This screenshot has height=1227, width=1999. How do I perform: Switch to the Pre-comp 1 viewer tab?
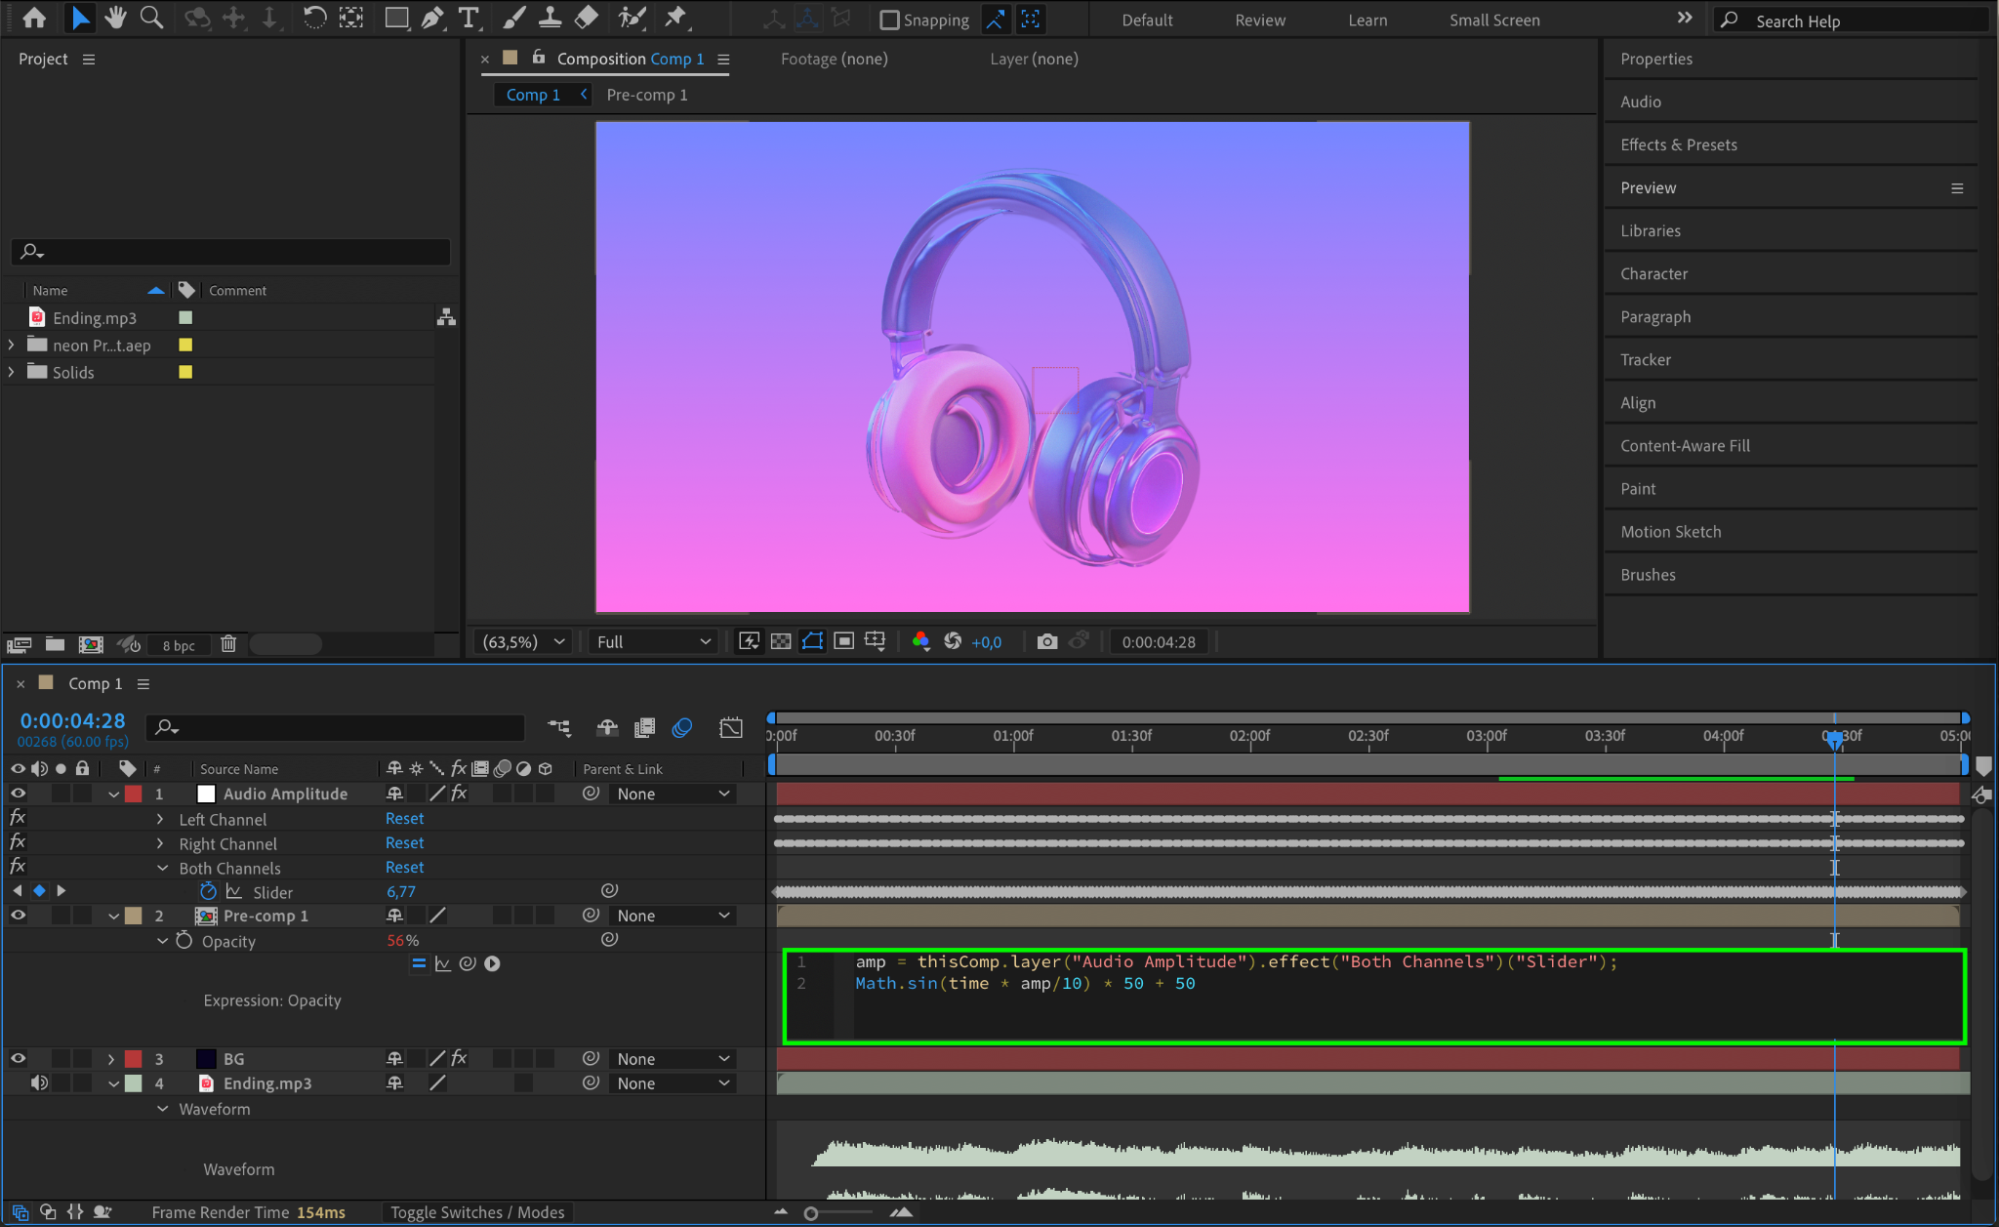(646, 95)
